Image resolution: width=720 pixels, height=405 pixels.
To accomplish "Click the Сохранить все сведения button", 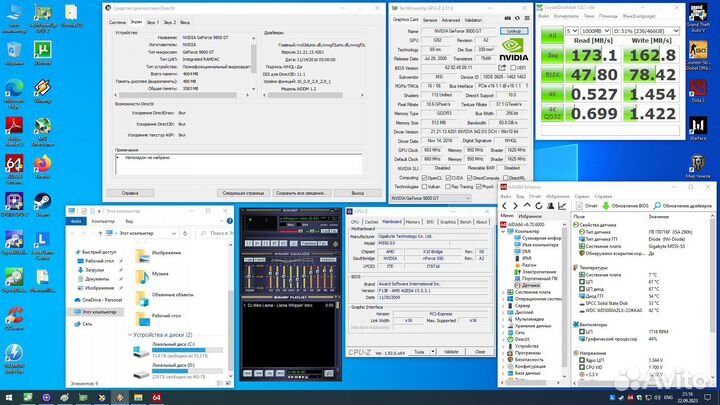I will [x=301, y=193].
